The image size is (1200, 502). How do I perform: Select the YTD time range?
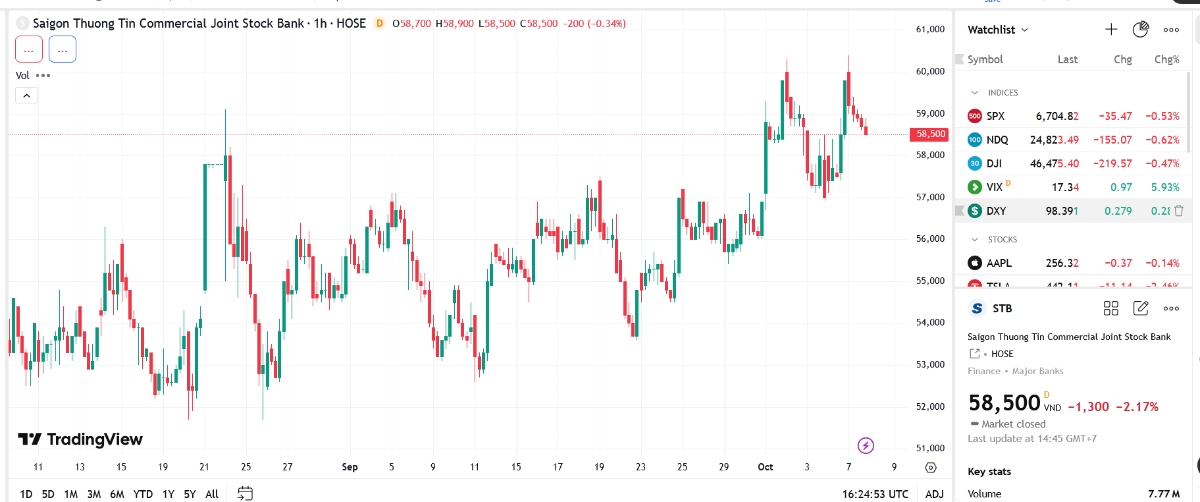pyautogui.click(x=143, y=494)
